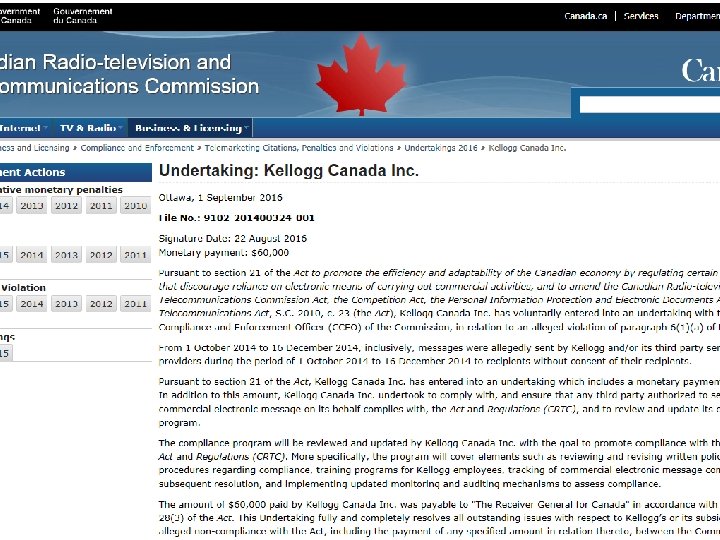Choose 2013 under administrative monetary penalties
This screenshot has width=720, height=540.
(32, 206)
